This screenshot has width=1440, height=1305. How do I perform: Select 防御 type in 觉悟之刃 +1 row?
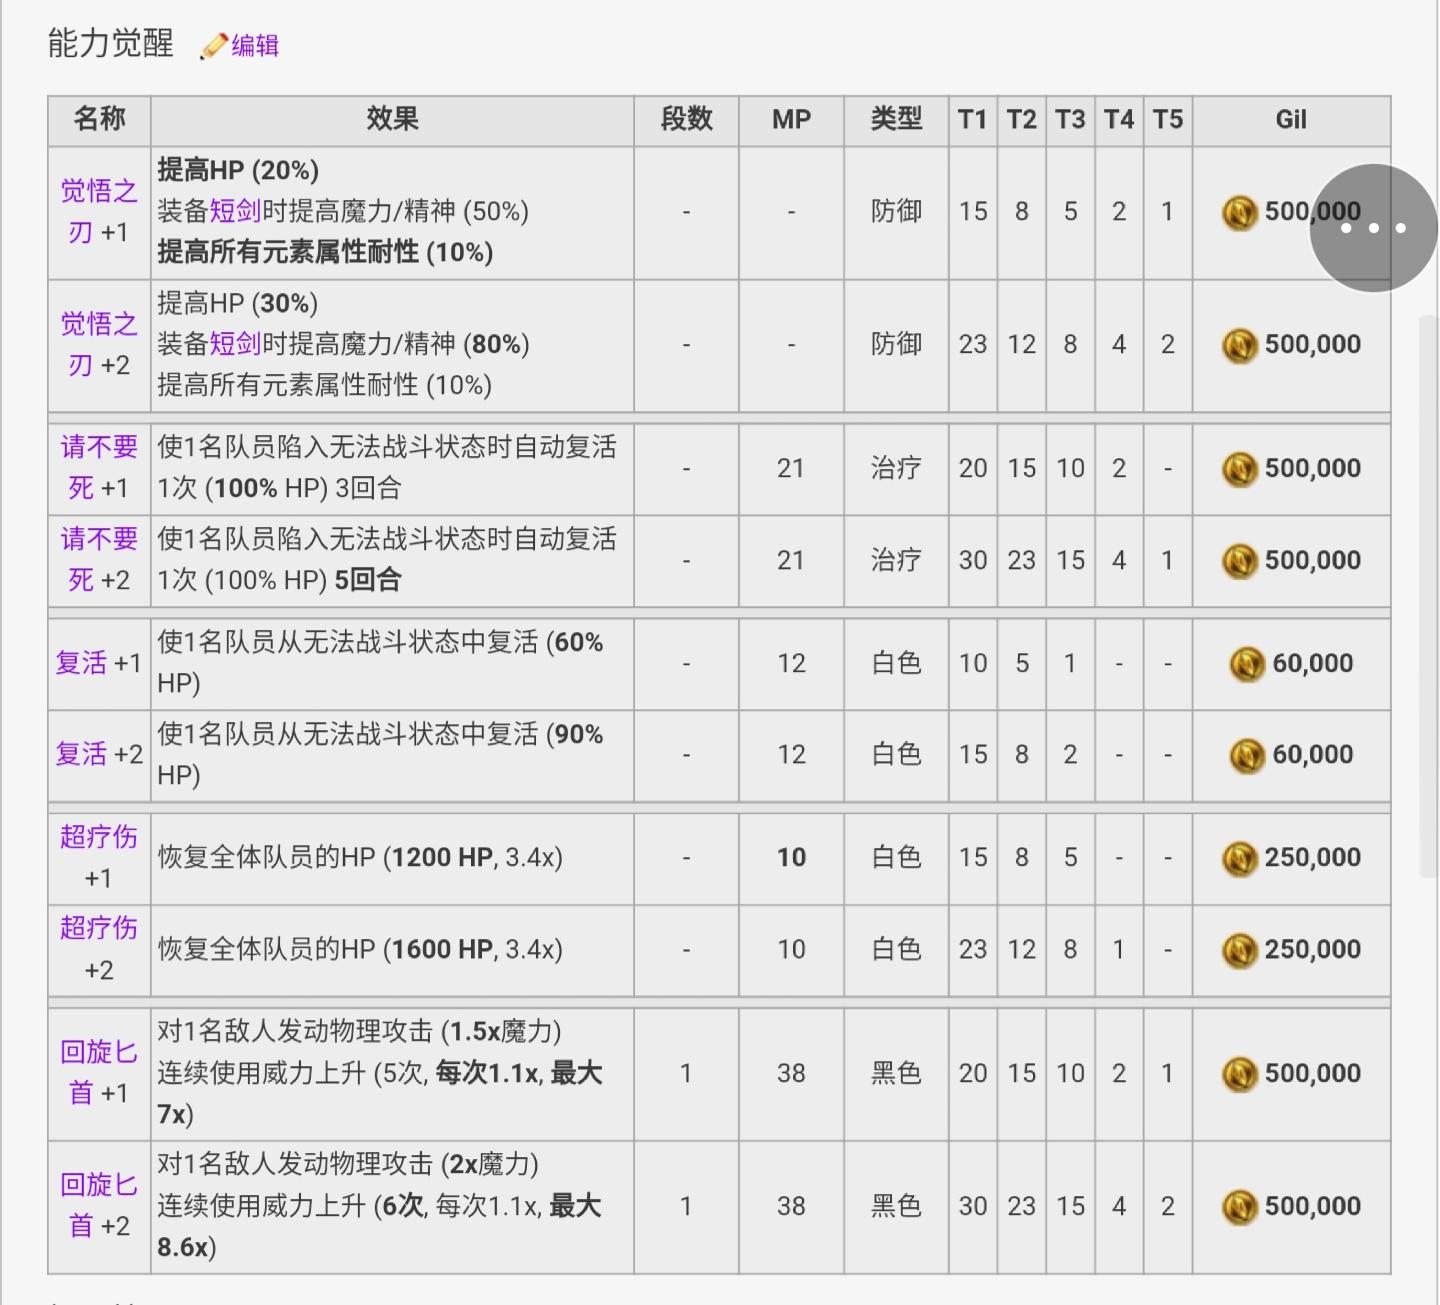click(x=896, y=212)
